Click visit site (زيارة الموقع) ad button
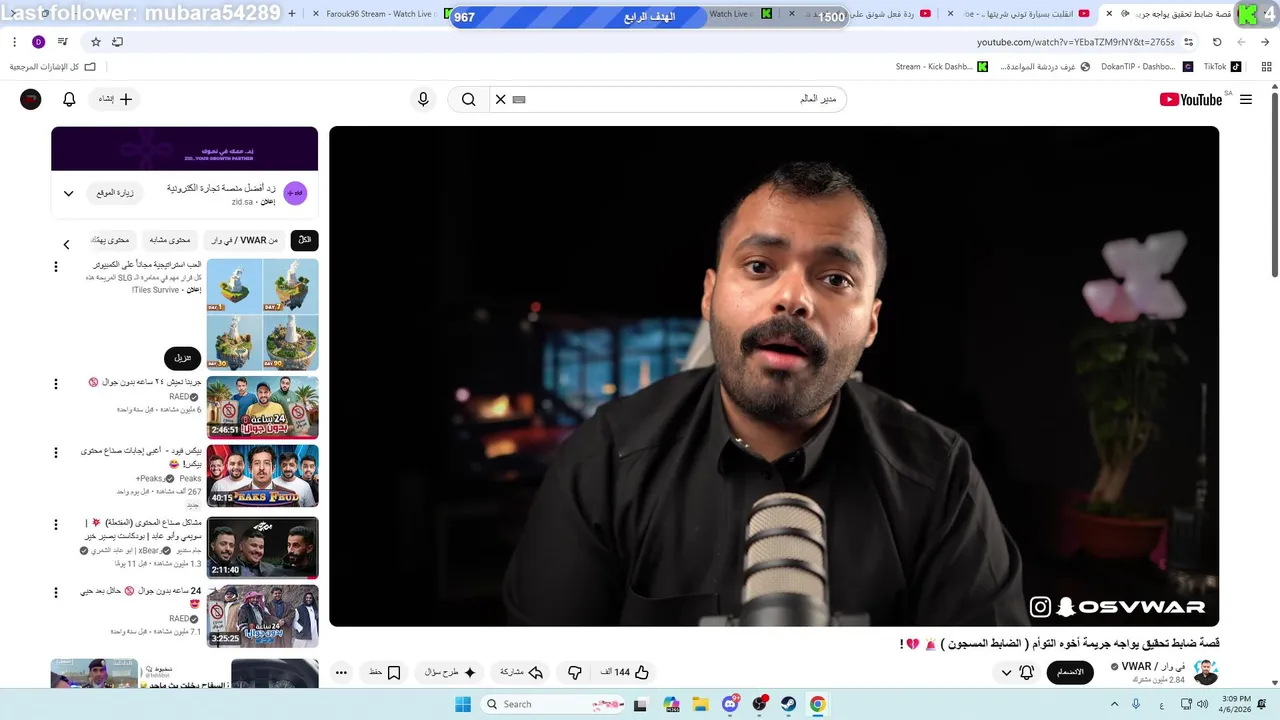 click(115, 193)
